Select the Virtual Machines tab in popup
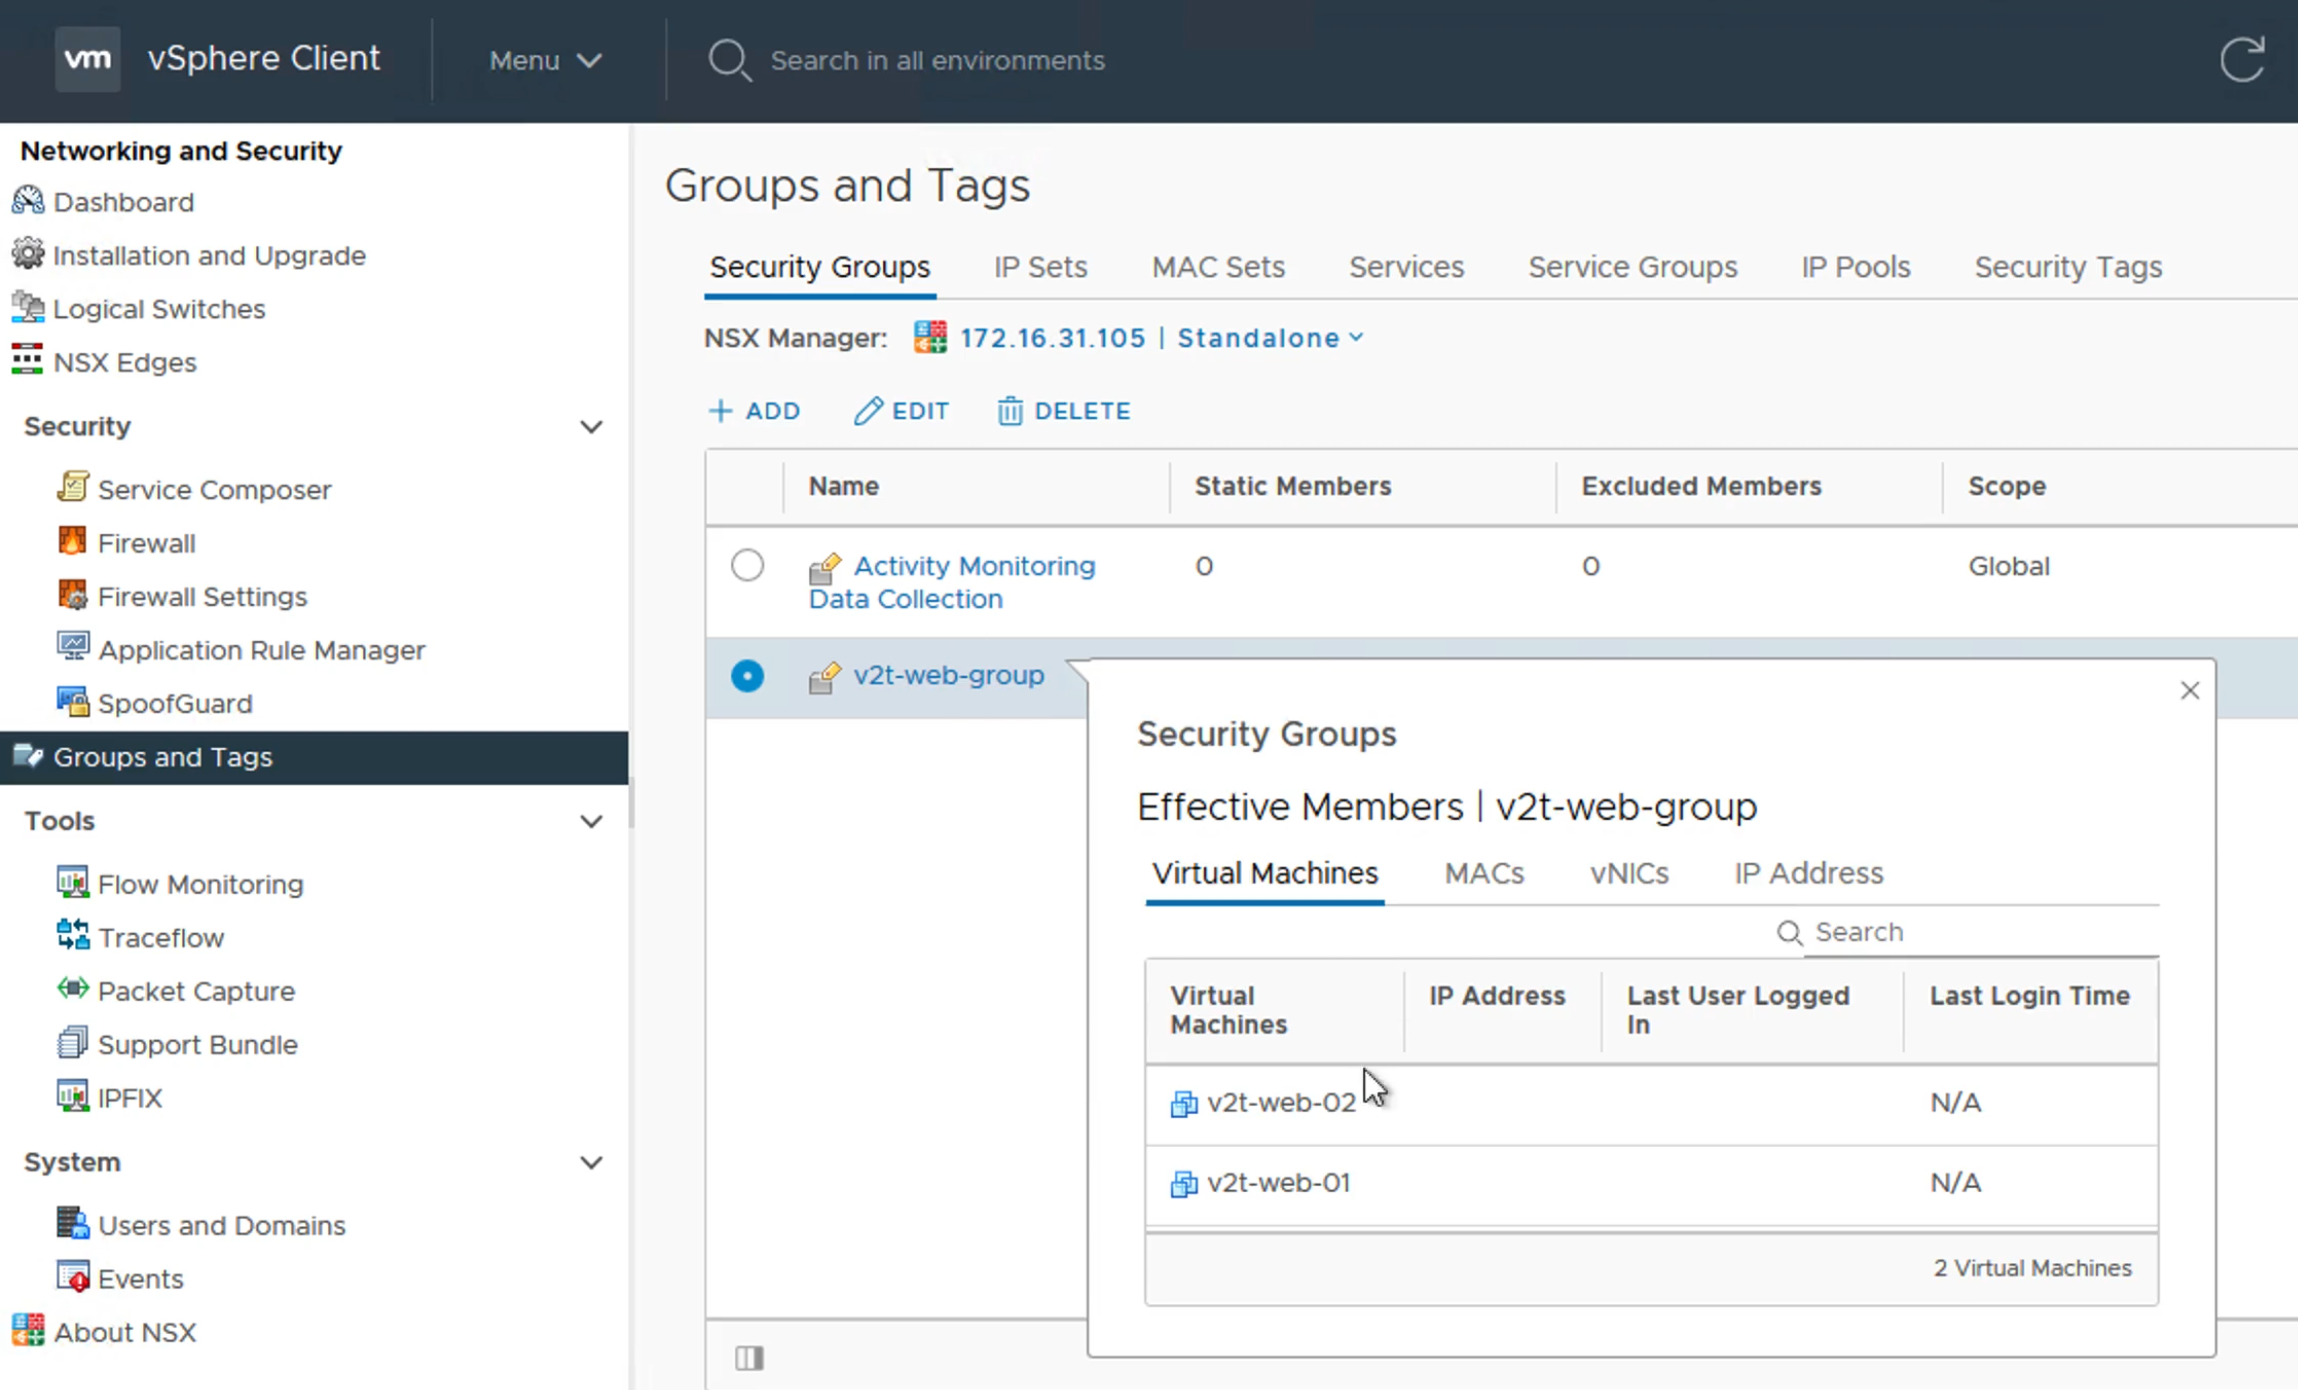Image resolution: width=2298 pixels, height=1390 pixels. 1265,873
